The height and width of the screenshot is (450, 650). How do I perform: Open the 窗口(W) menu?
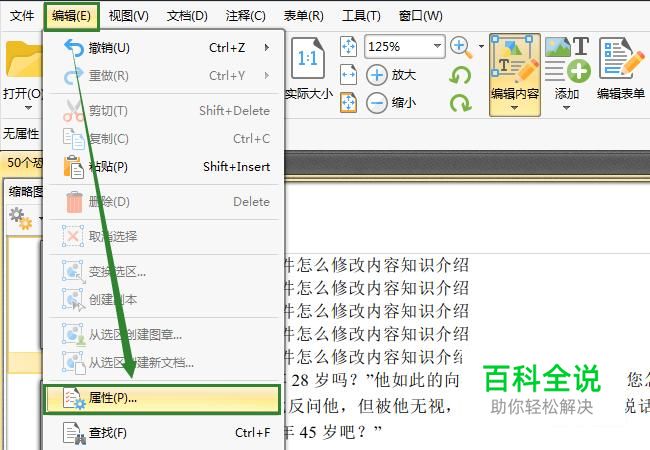[x=420, y=16]
